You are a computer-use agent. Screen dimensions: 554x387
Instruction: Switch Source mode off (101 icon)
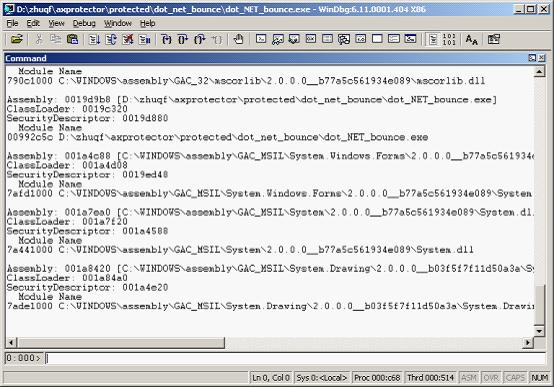coord(449,39)
